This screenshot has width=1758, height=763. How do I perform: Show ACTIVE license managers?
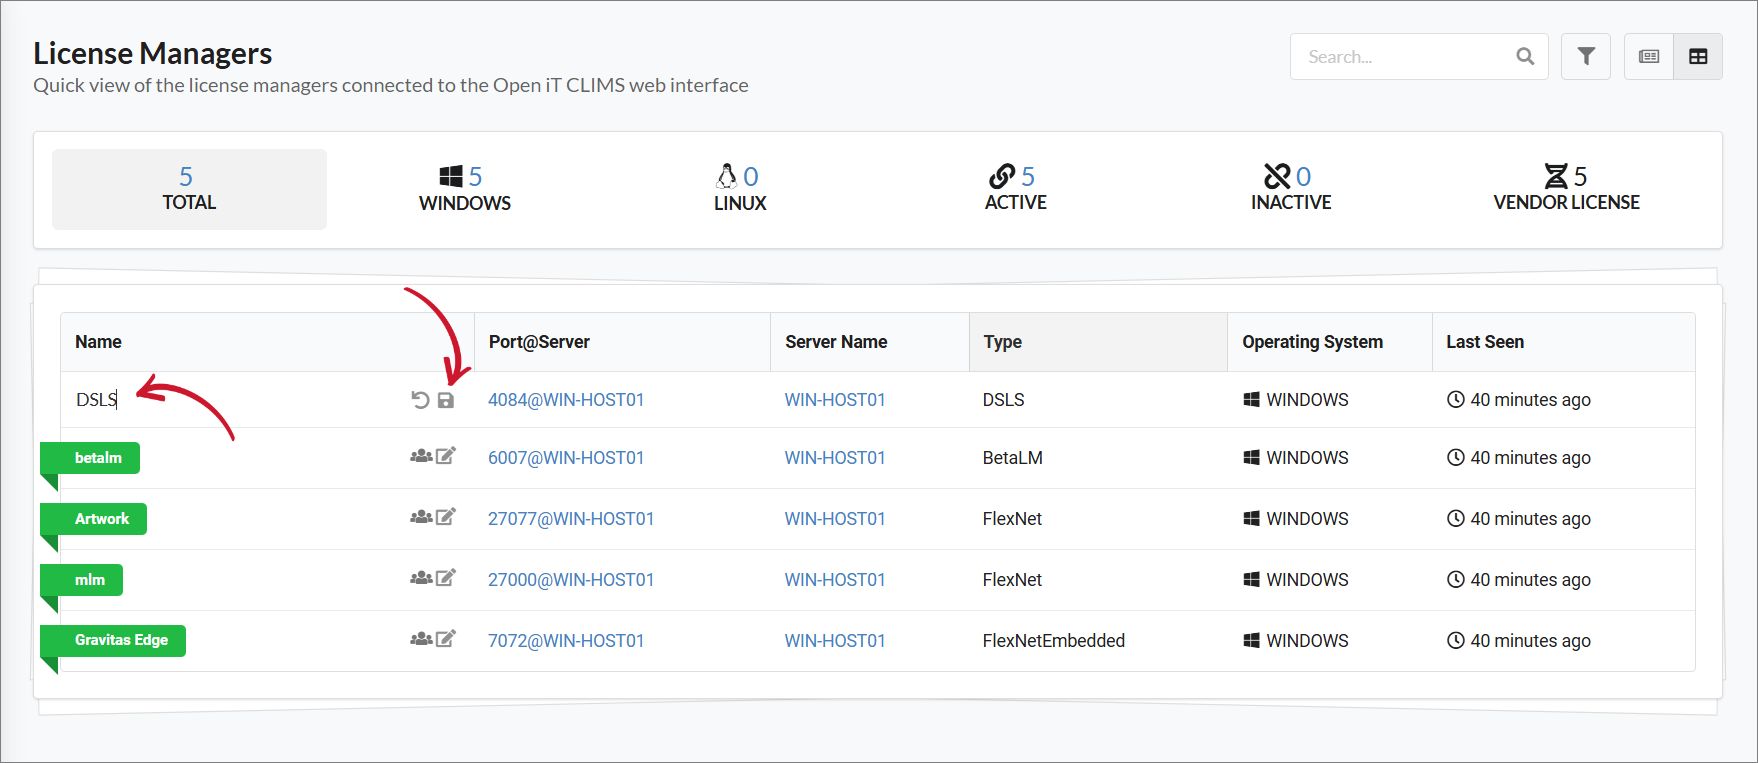[1015, 189]
